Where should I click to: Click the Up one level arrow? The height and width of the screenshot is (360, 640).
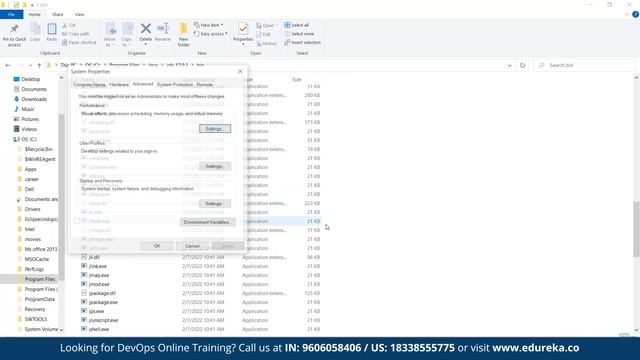[x=39, y=65]
